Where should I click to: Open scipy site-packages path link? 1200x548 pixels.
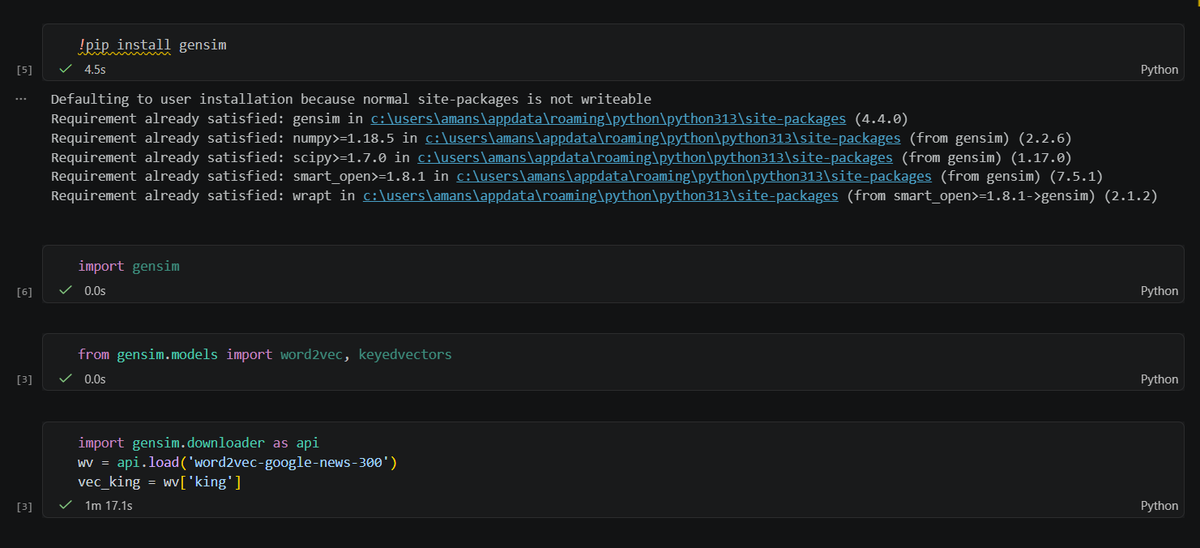tap(655, 157)
